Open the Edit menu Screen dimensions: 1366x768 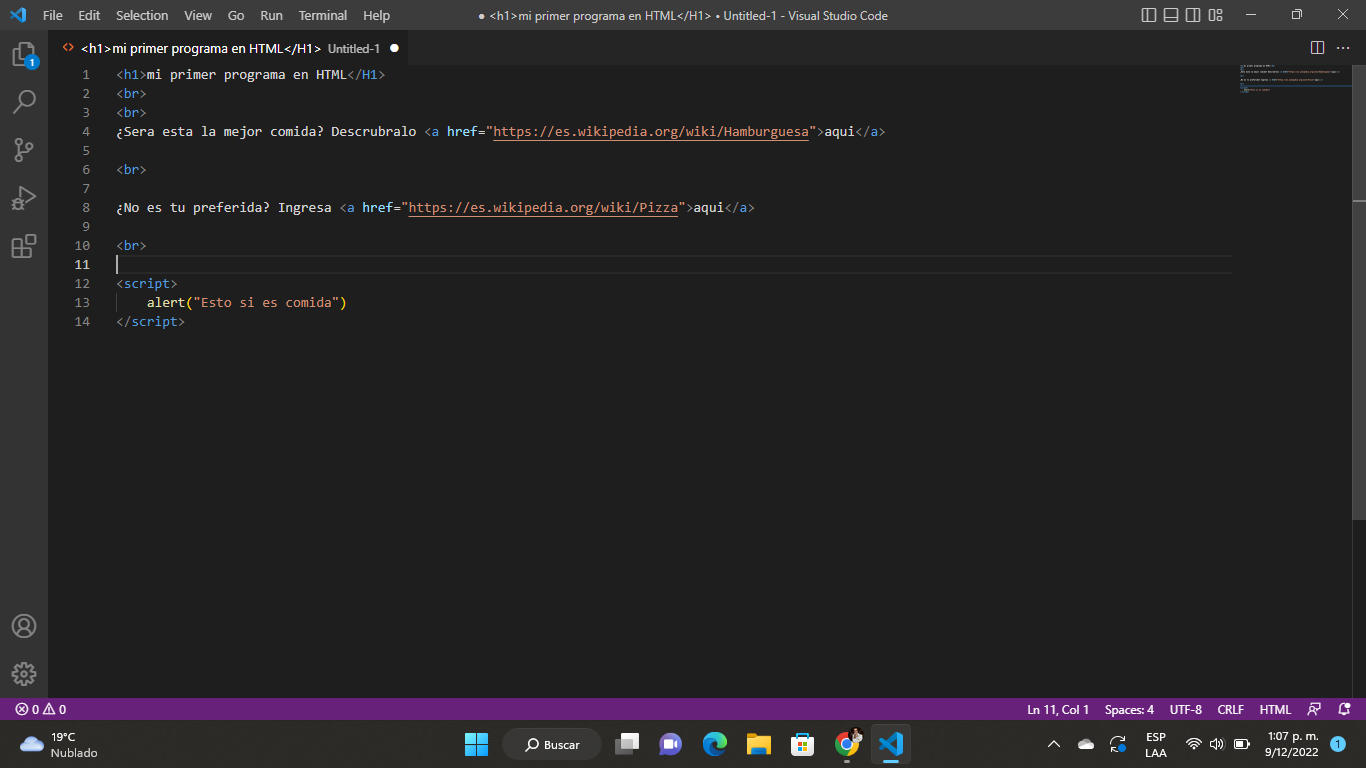click(89, 15)
